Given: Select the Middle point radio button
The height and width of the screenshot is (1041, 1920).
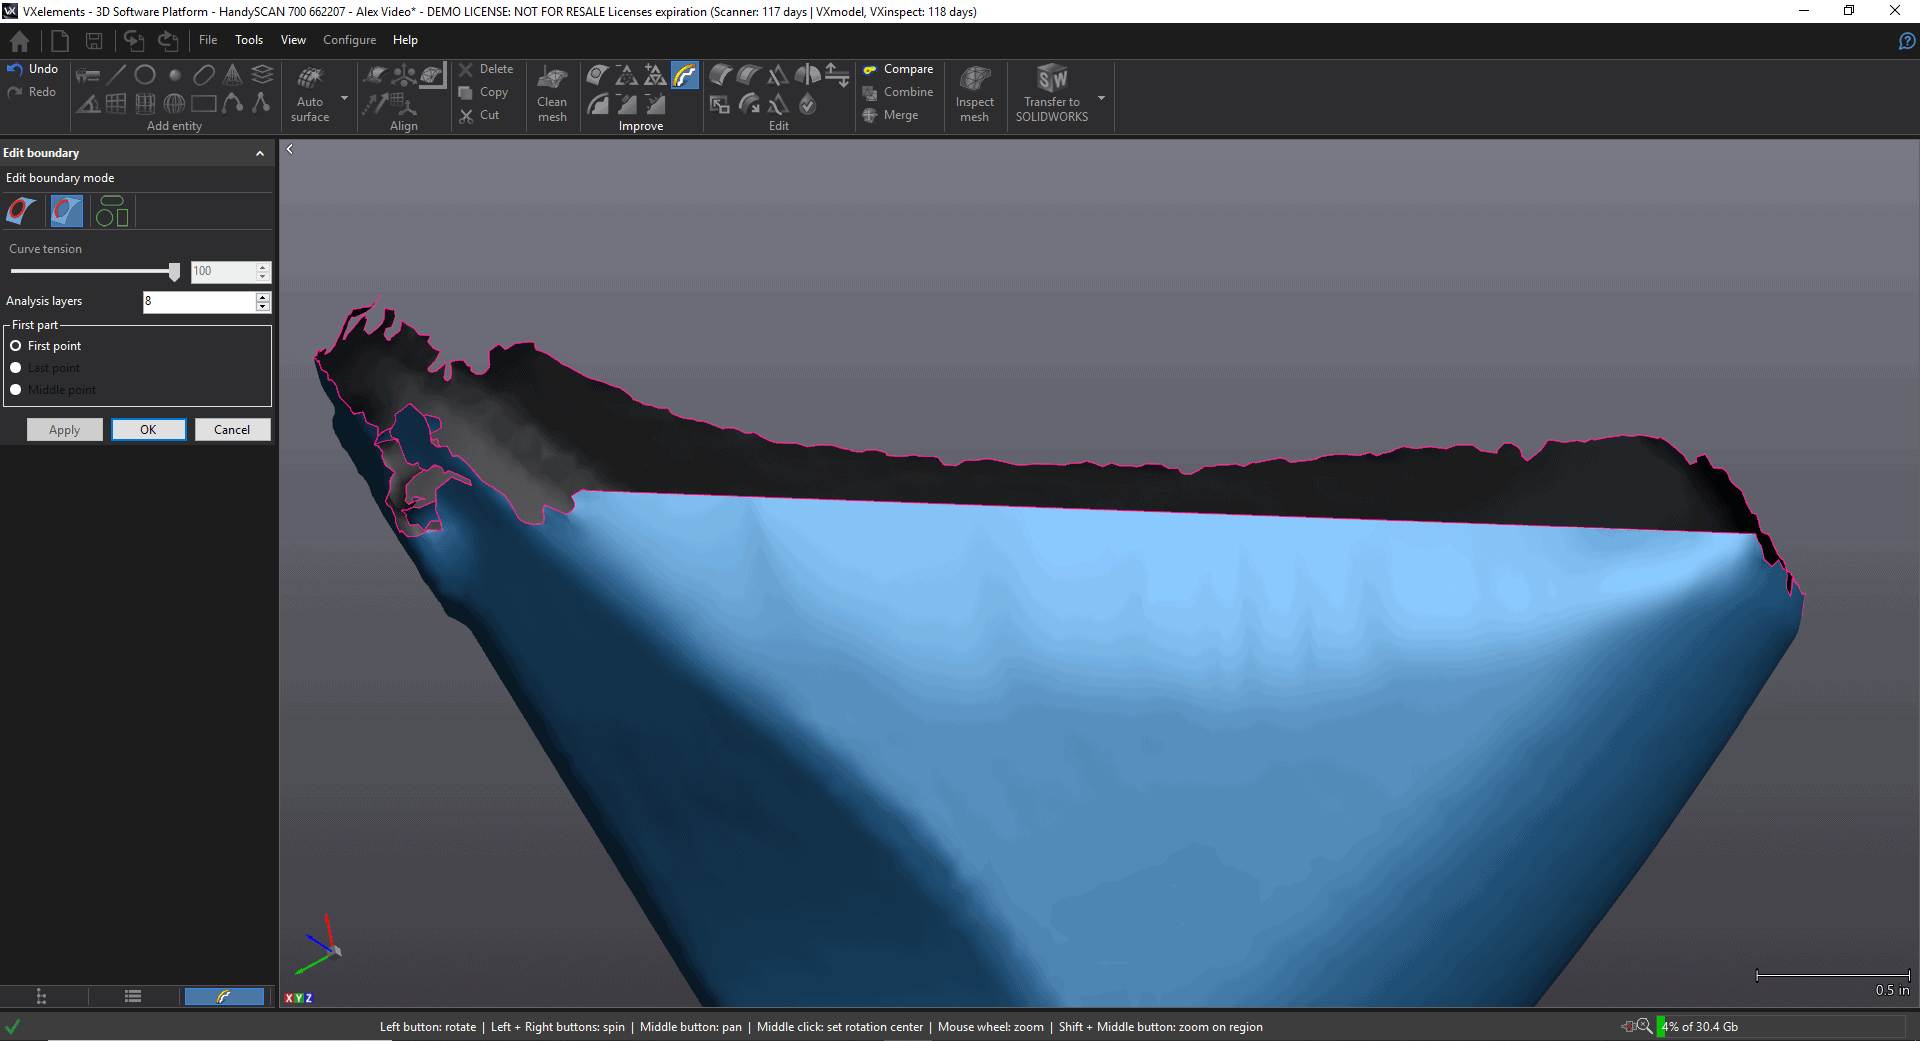Looking at the screenshot, I should click(x=16, y=390).
